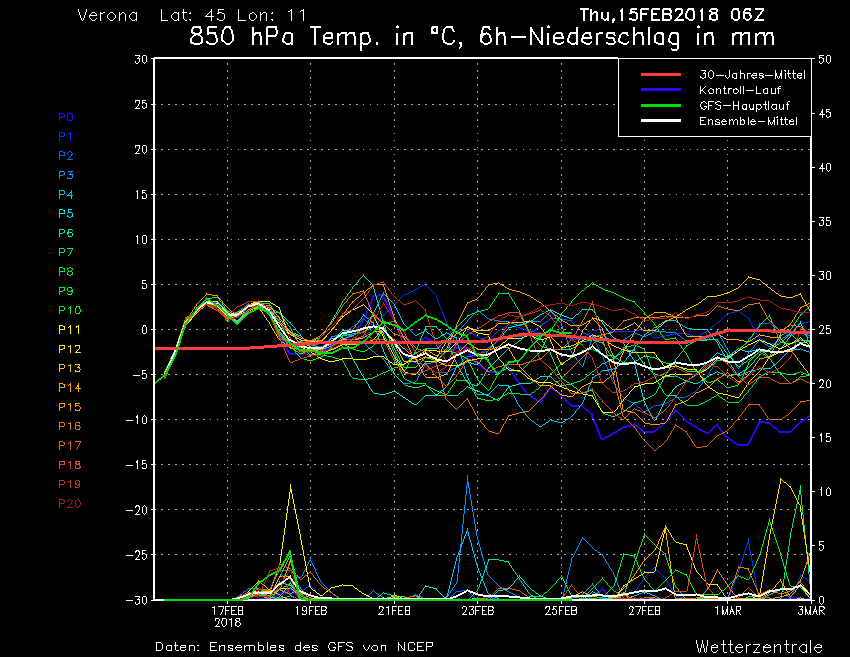The width and height of the screenshot is (850, 657).
Task: Click the P7 ensemble member label
Action: click(x=66, y=252)
